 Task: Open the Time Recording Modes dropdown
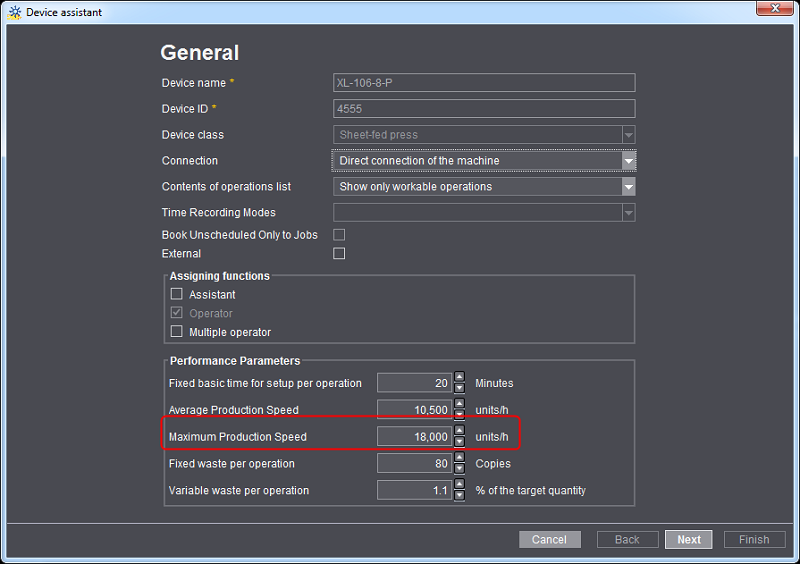click(628, 213)
